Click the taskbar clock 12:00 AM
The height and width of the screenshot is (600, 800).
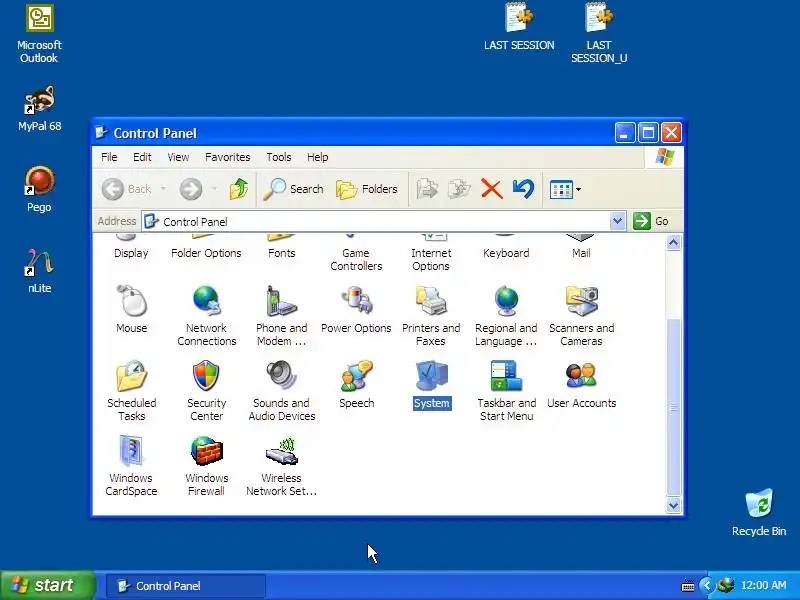click(x=763, y=586)
